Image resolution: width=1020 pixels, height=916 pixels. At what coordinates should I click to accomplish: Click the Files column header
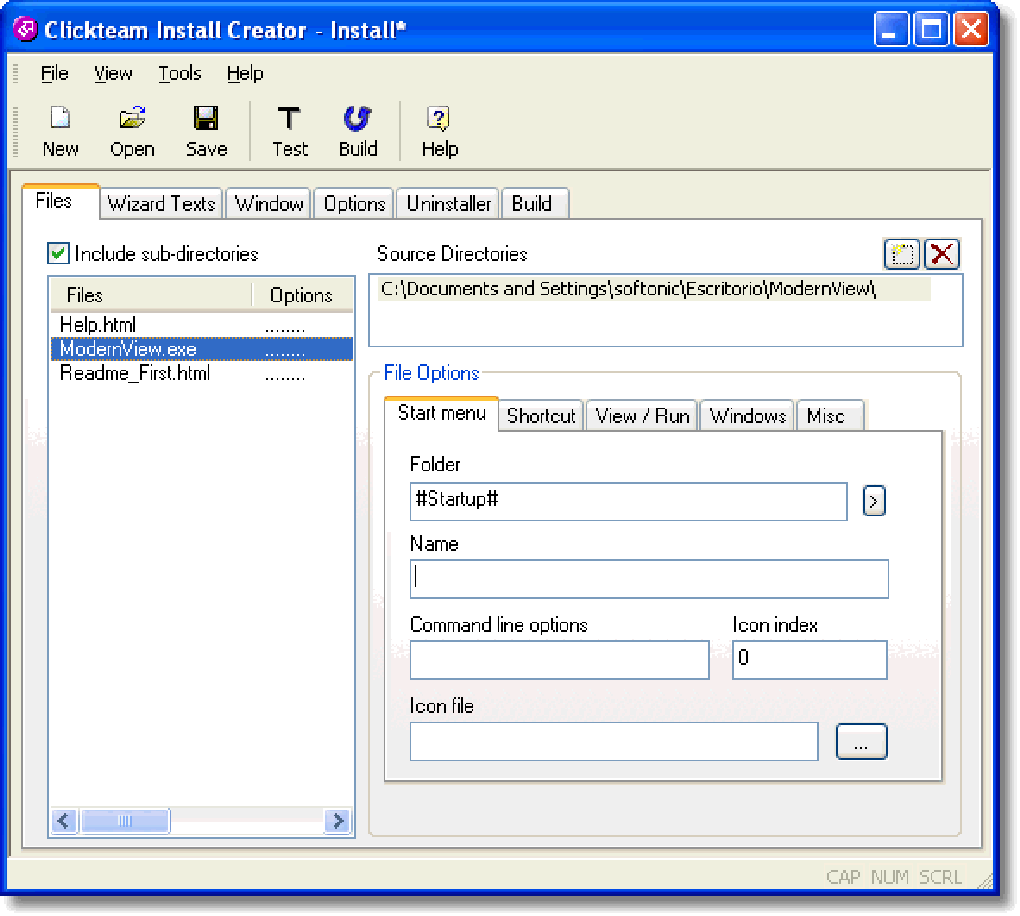[151, 295]
